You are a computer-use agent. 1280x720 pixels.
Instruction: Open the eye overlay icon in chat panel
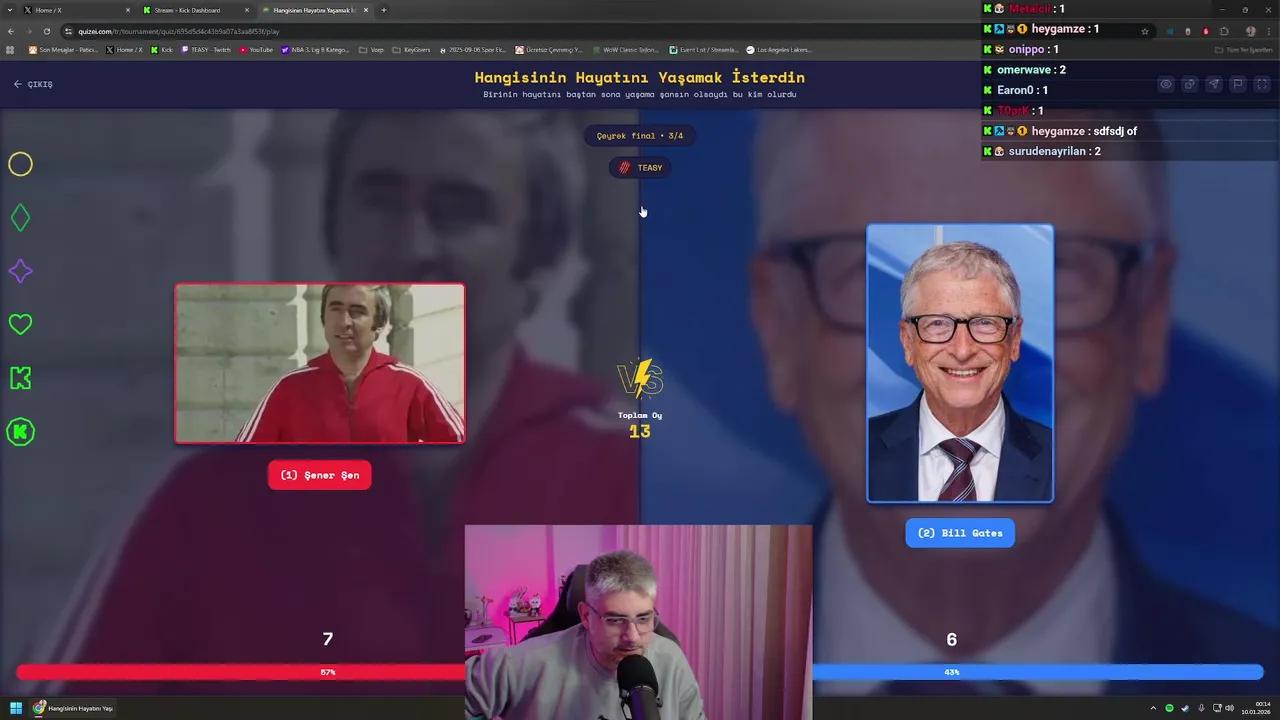tap(1166, 84)
